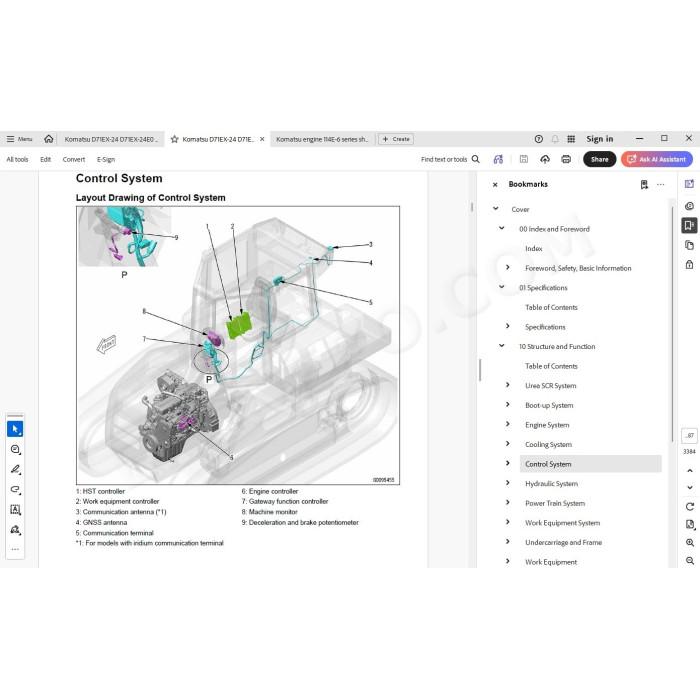Image resolution: width=700 pixels, height=700 pixels.
Task: Collapse the Cover bookmark
Action: click(x=496, y=208)
